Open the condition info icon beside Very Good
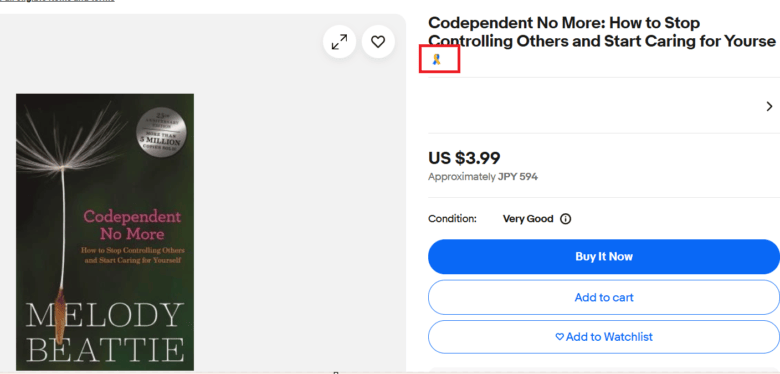This screenshot has width=780, height=374. (566, 219)
